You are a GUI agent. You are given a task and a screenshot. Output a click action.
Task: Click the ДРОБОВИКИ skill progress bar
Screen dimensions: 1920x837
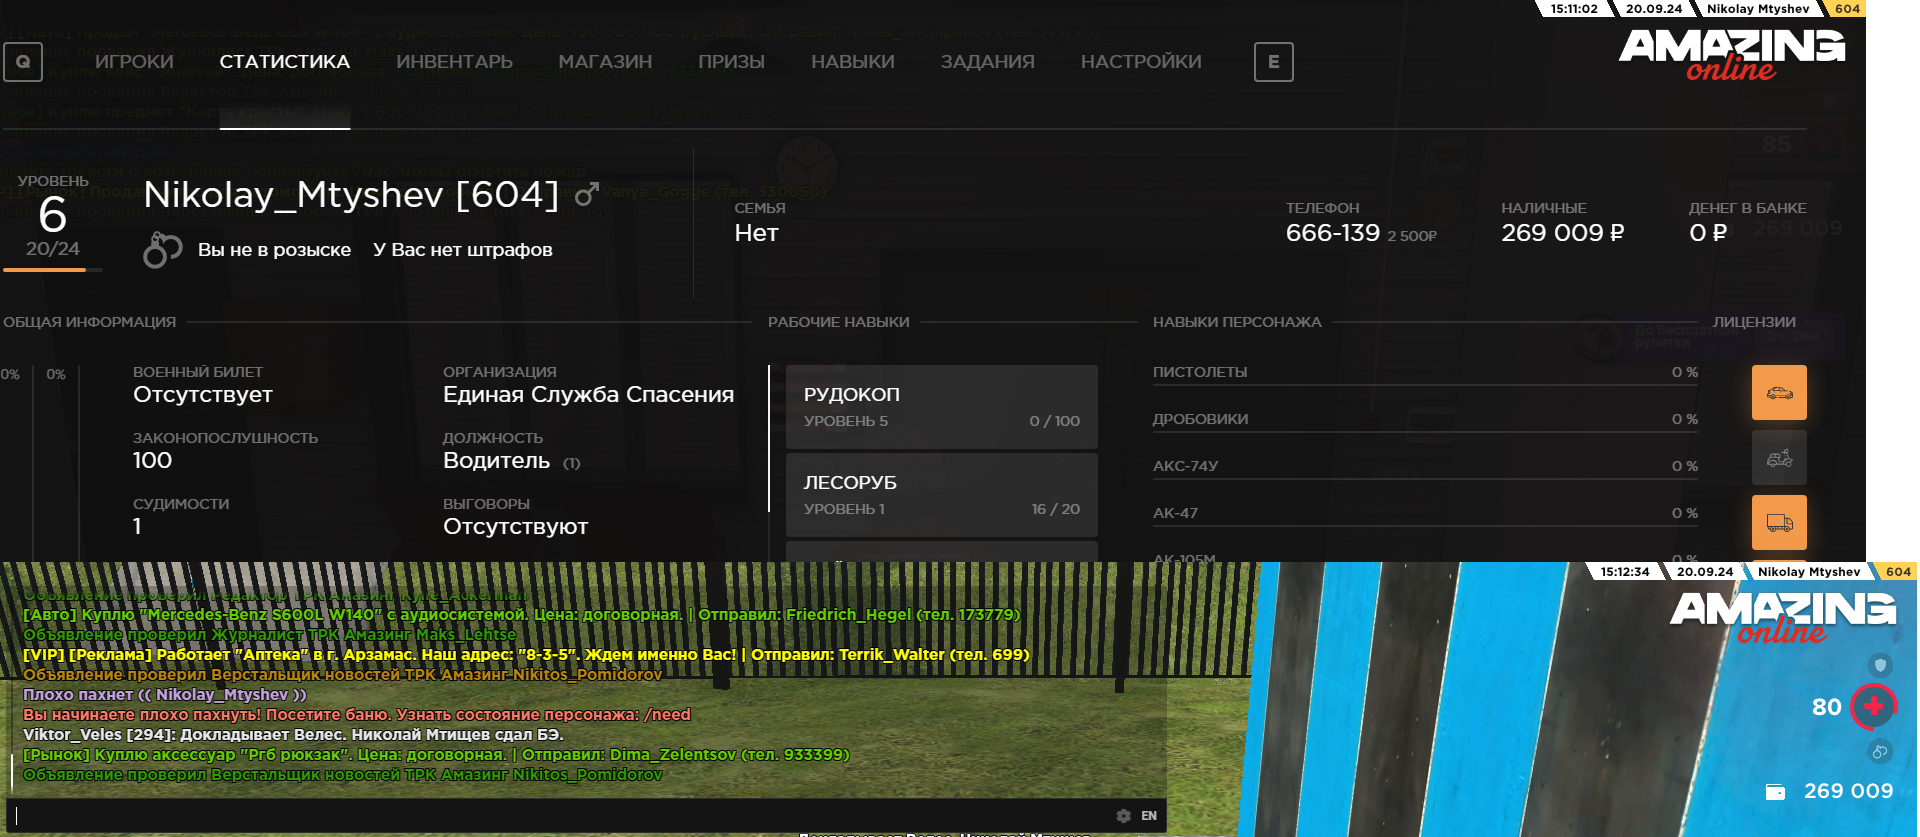(1425, 432)
